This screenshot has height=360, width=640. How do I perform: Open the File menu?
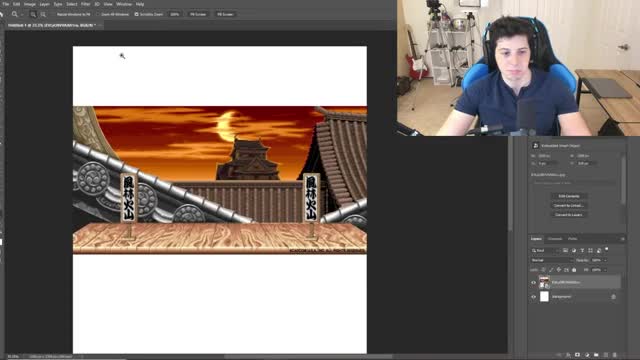coord(6,4)
